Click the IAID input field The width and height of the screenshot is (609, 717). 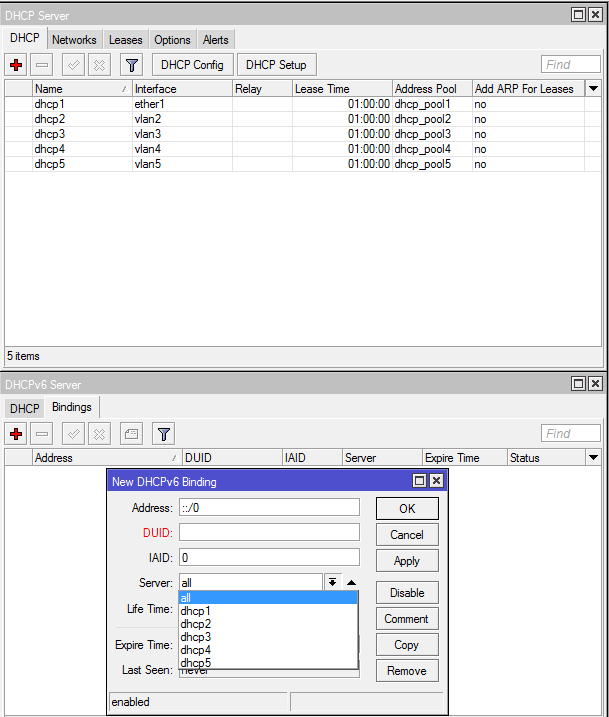point(269,557)
